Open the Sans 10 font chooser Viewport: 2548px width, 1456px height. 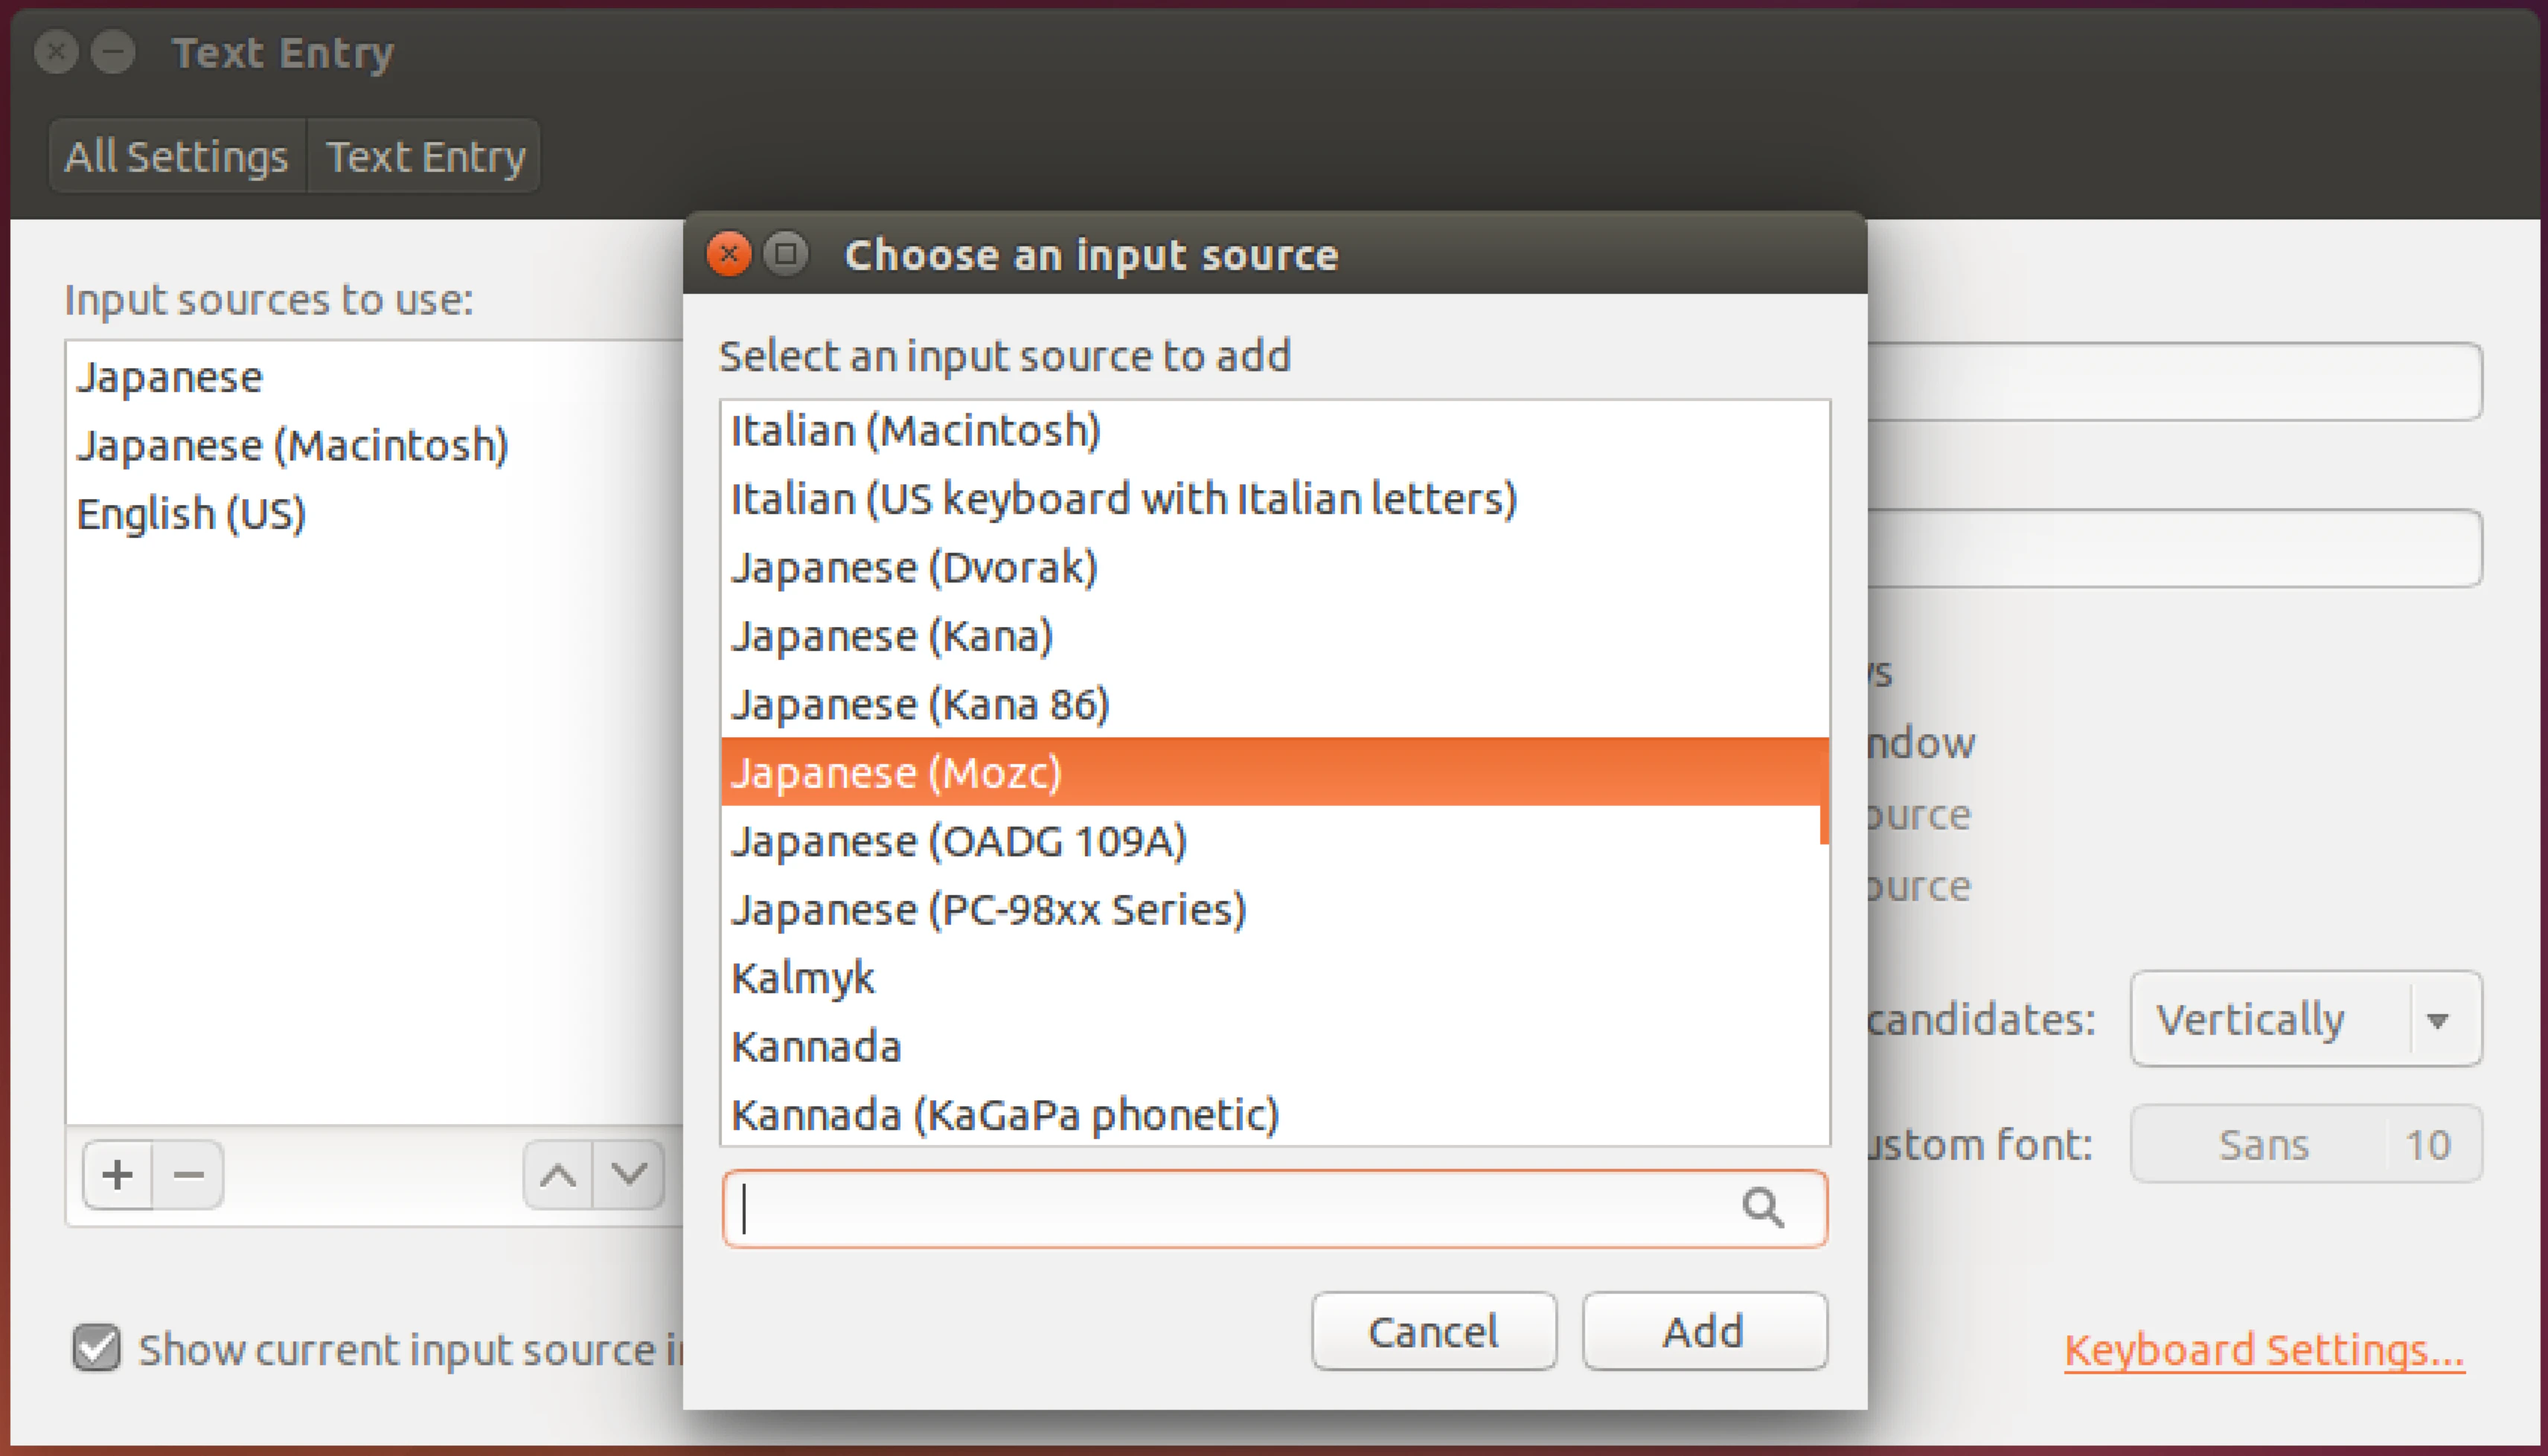pos(2306,1144)
